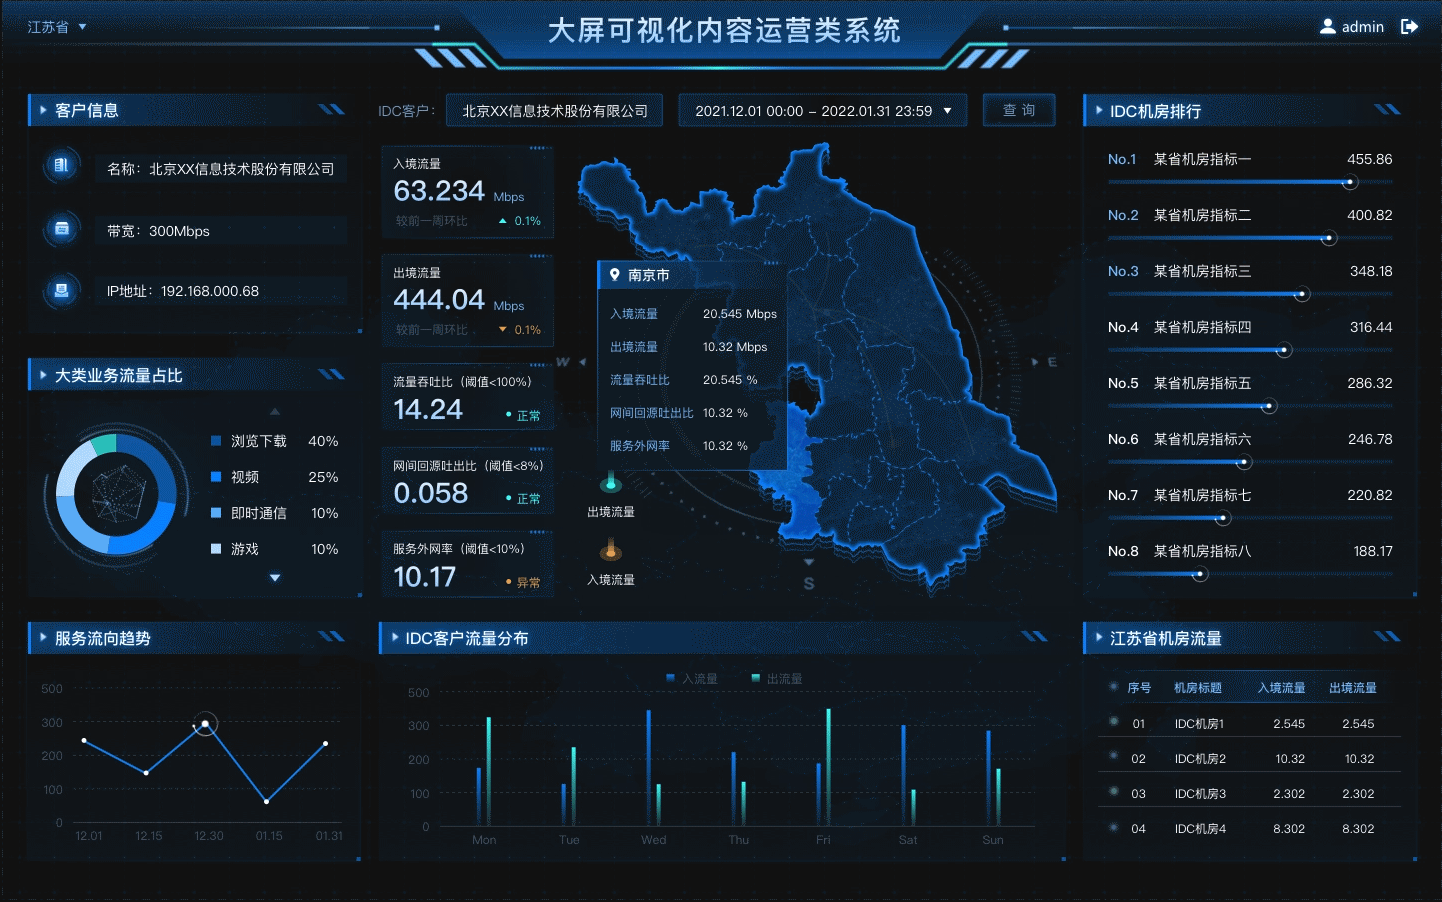Image resolution: width=1442 pixels, height=902 pixels.
Task: Open the IDC客户 company selector
Action: pyautogui.click(x=555, y=111)
